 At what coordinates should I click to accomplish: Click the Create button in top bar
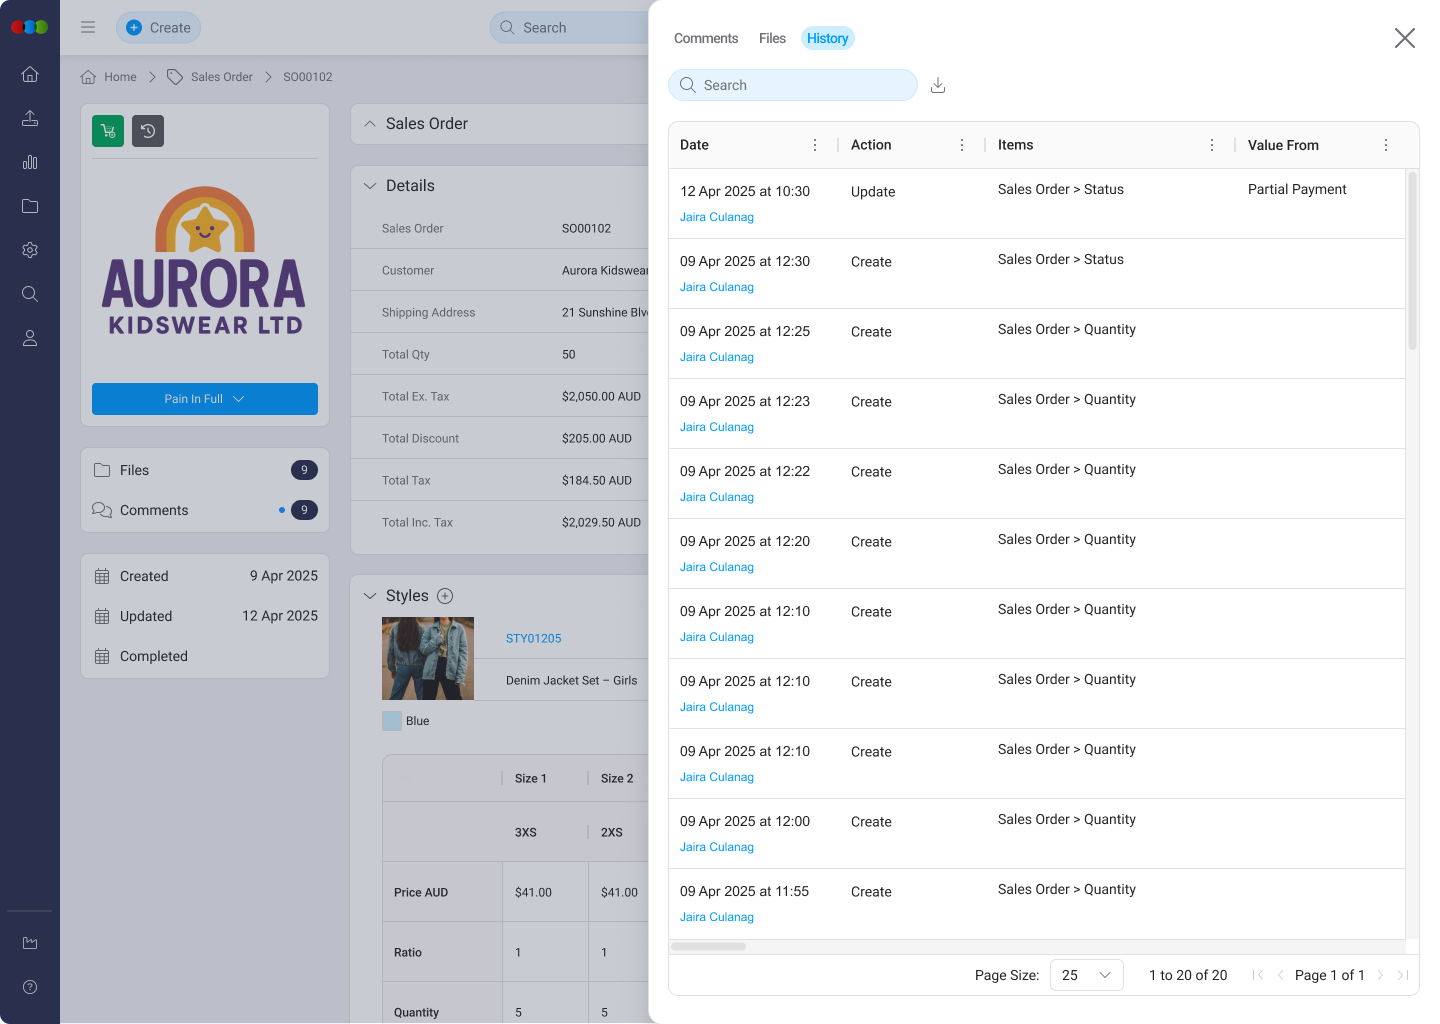pos(158,28)
